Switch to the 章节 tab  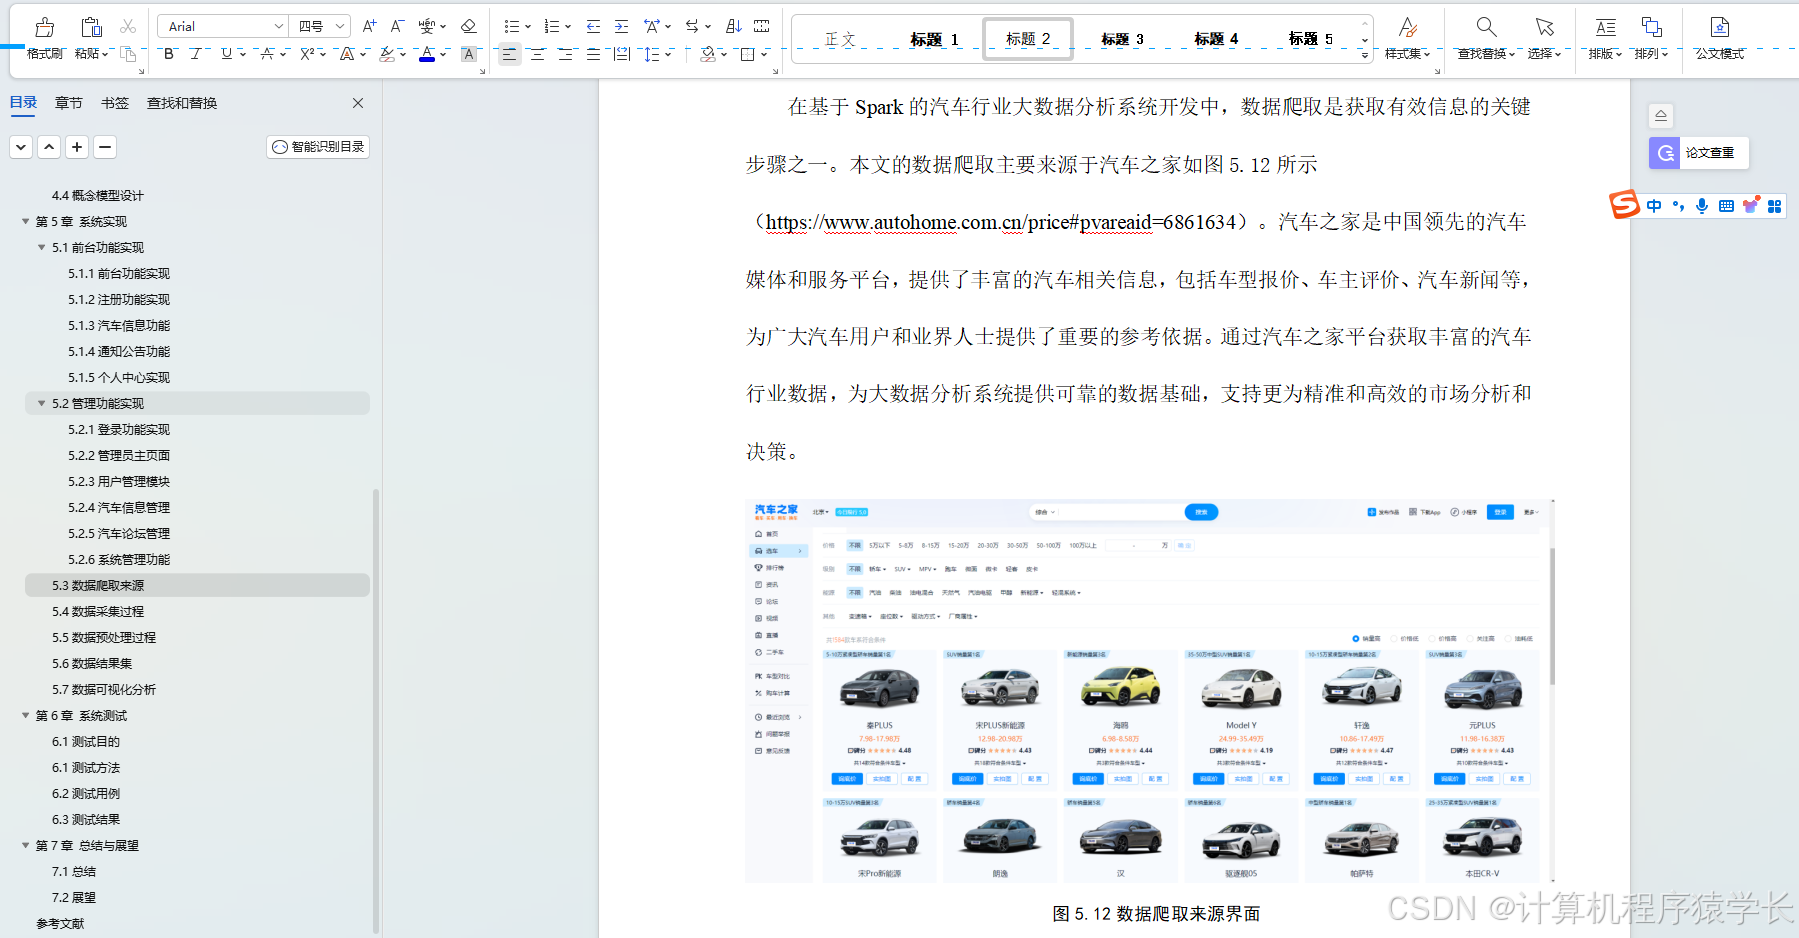pyautogui.click(x=69, y=103)
